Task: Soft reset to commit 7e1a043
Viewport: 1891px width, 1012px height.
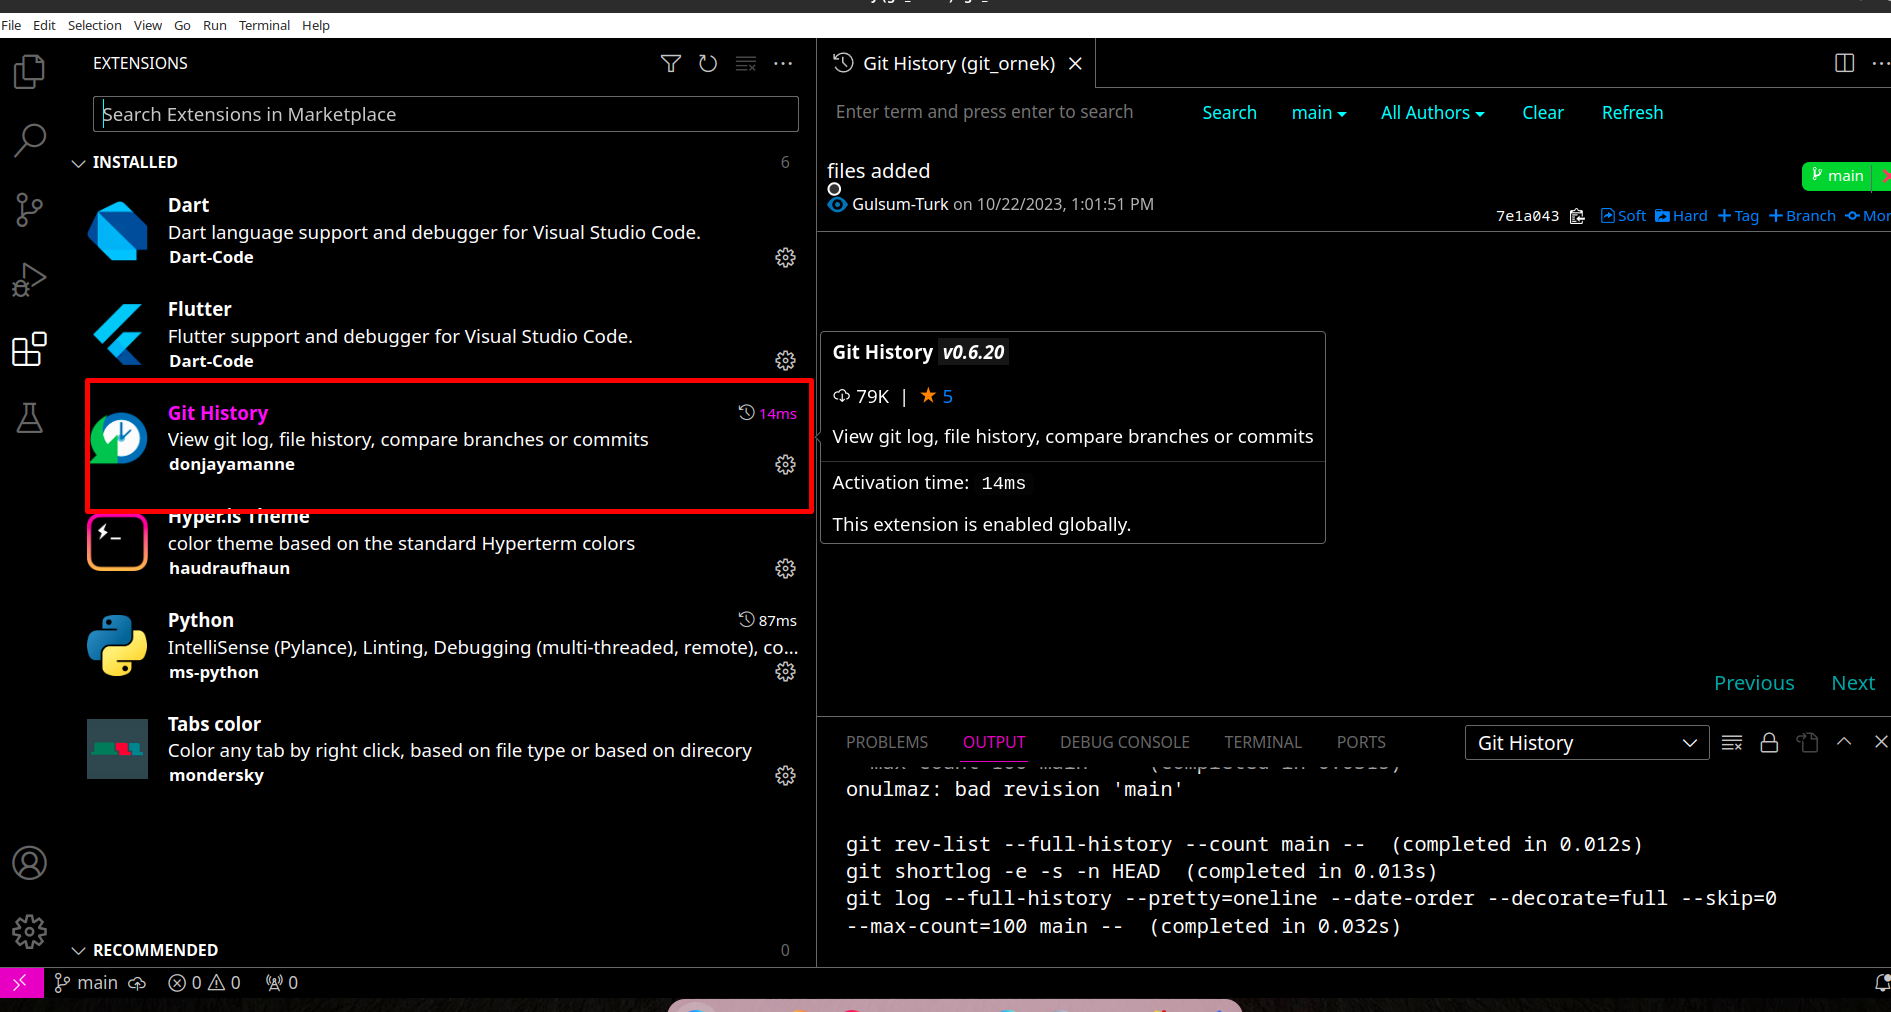Action: 1623,216
